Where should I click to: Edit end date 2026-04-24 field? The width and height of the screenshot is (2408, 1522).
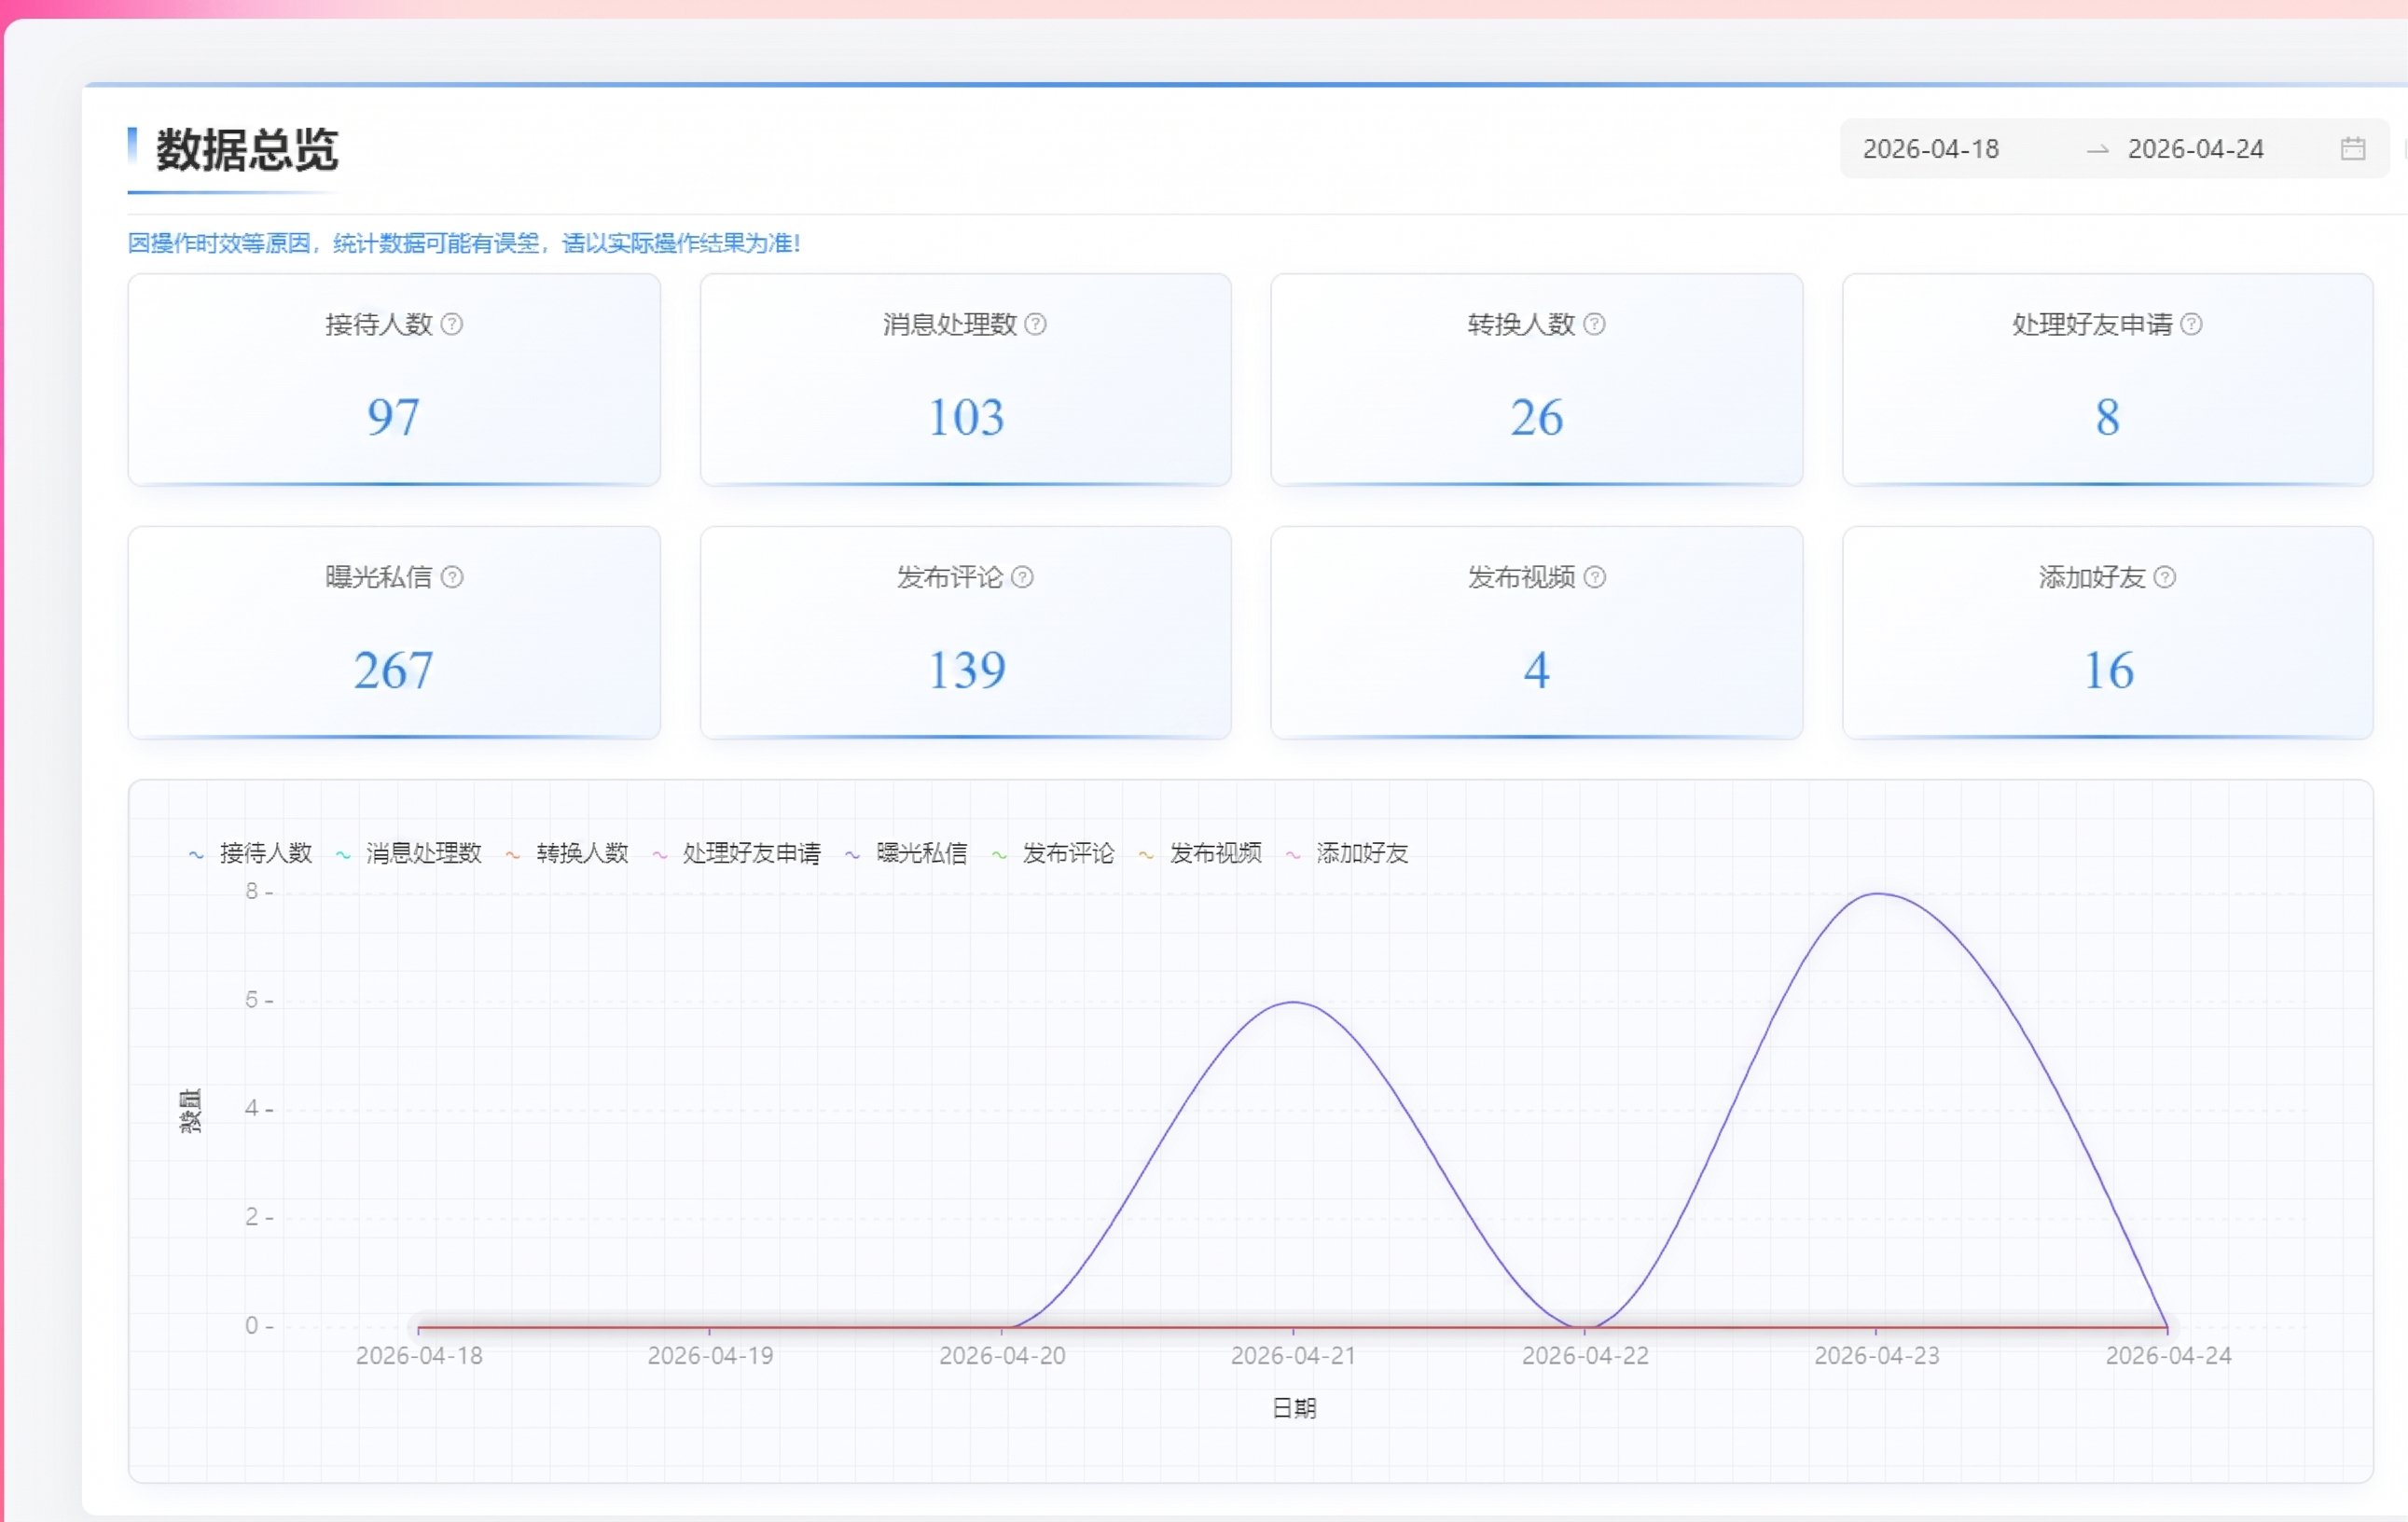(2196, 149)
